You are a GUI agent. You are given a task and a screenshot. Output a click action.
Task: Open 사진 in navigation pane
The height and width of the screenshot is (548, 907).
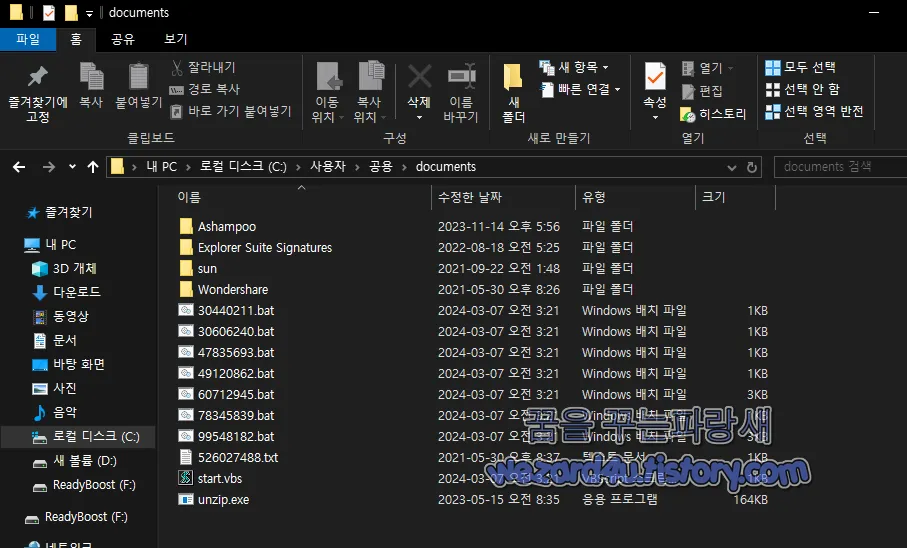coord(54,388)
